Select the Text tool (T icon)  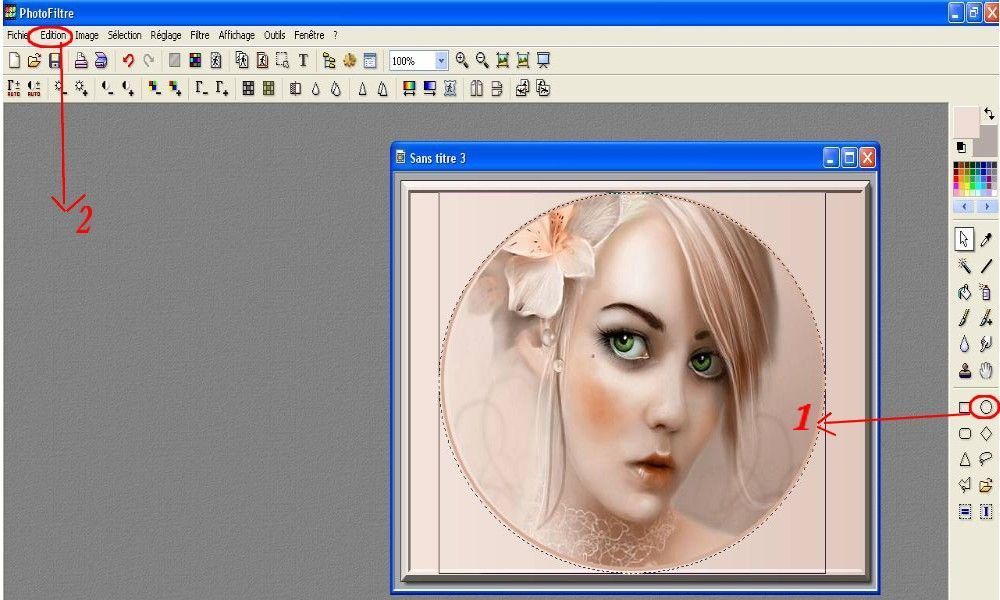tap(304, 61)
